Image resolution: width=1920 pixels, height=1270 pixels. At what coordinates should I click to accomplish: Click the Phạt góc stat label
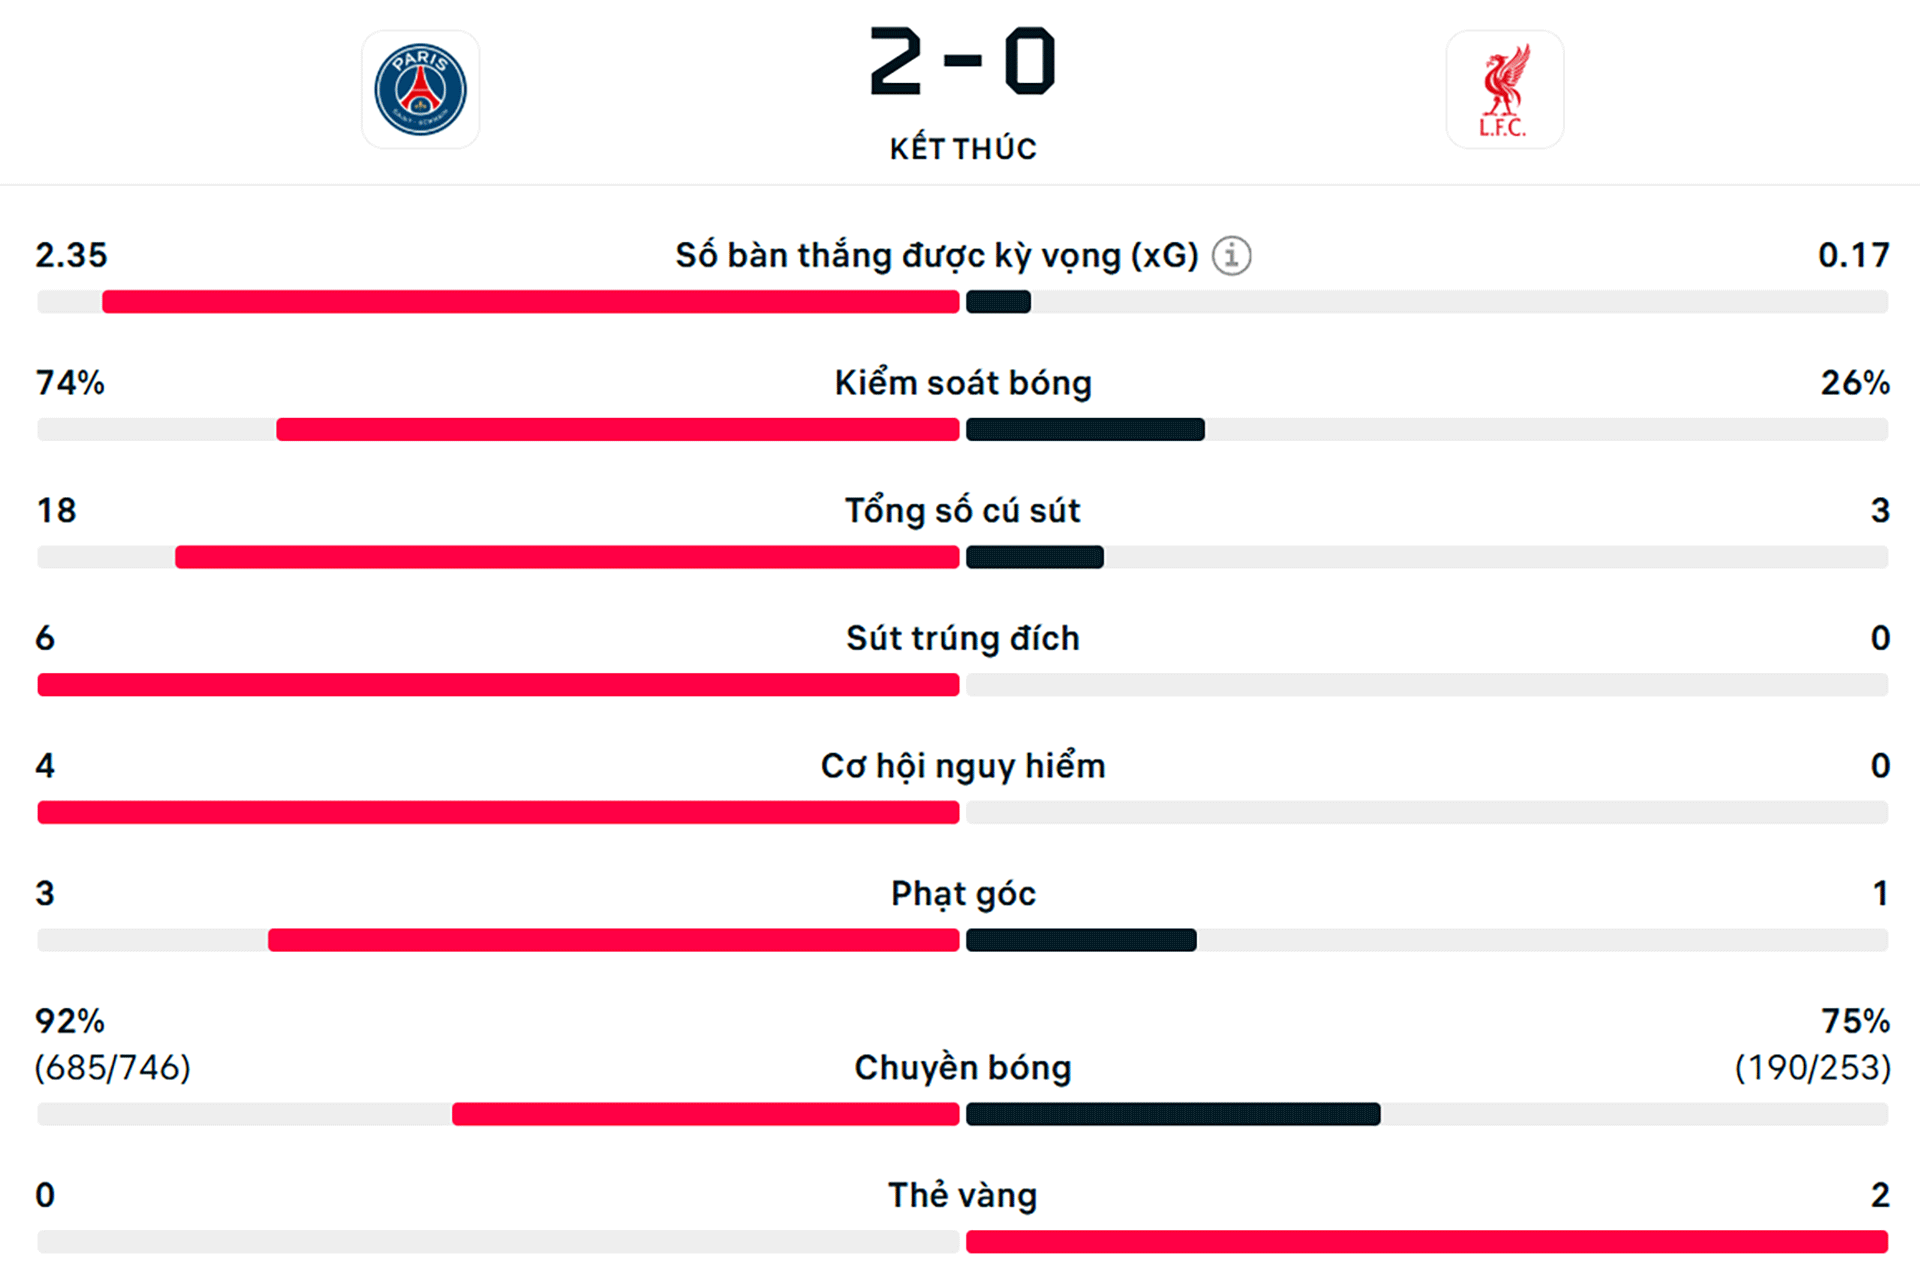click(963, 894)
